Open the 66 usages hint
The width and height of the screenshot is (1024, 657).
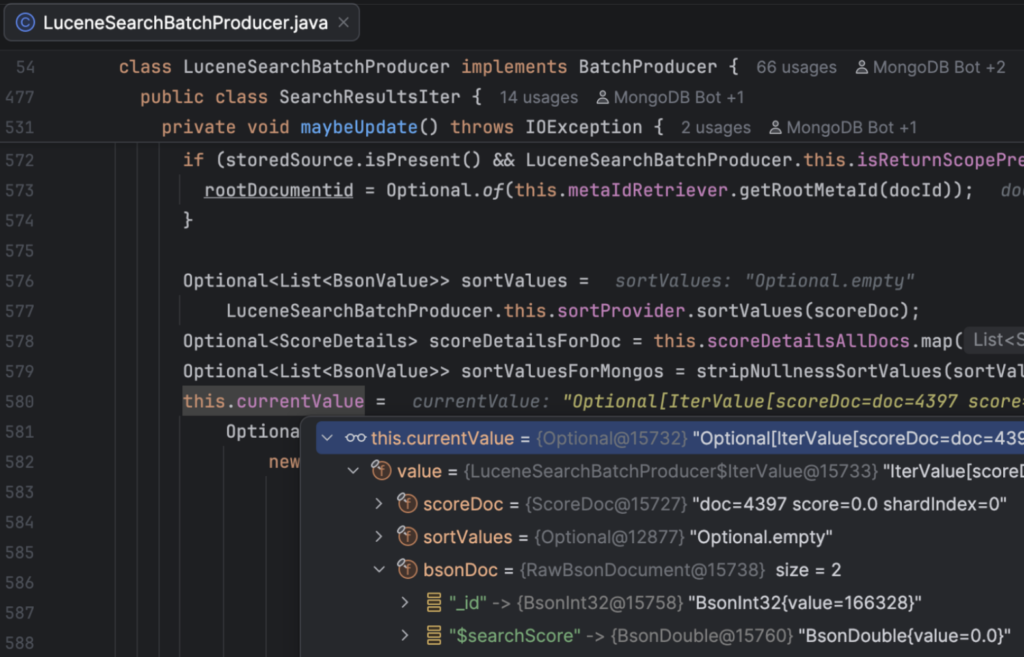click(796, 67)
